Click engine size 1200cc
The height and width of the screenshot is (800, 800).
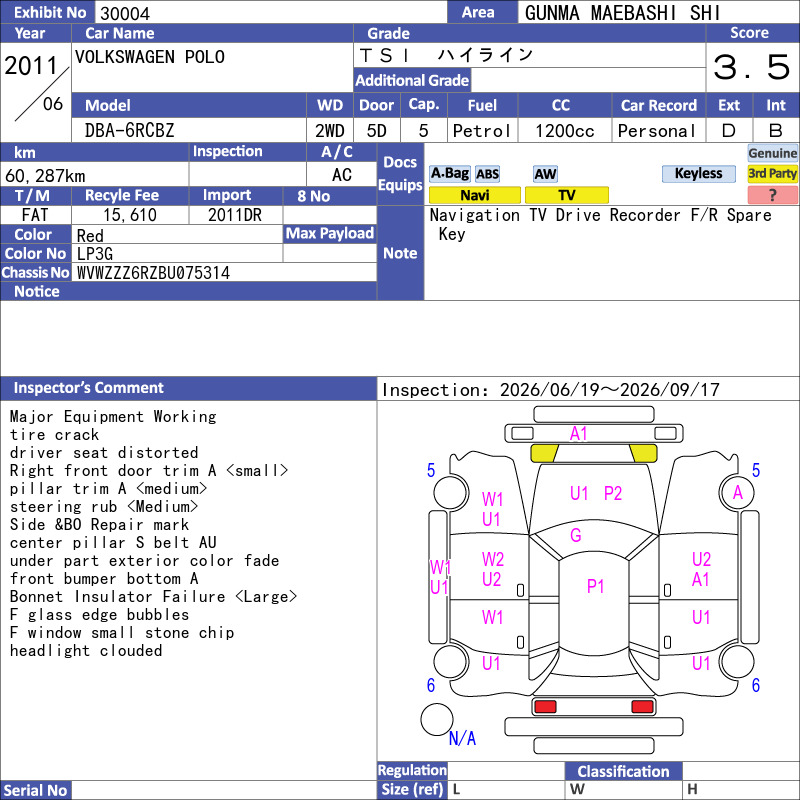[x=565, y=131]
